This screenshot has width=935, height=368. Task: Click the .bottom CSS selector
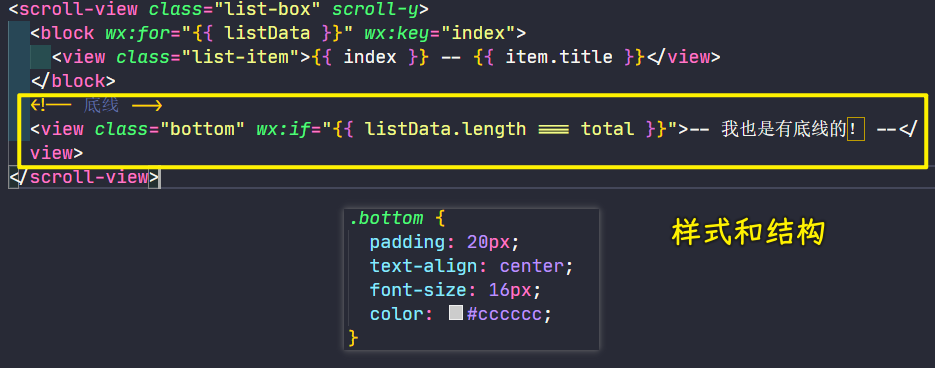tap(386, 218)
